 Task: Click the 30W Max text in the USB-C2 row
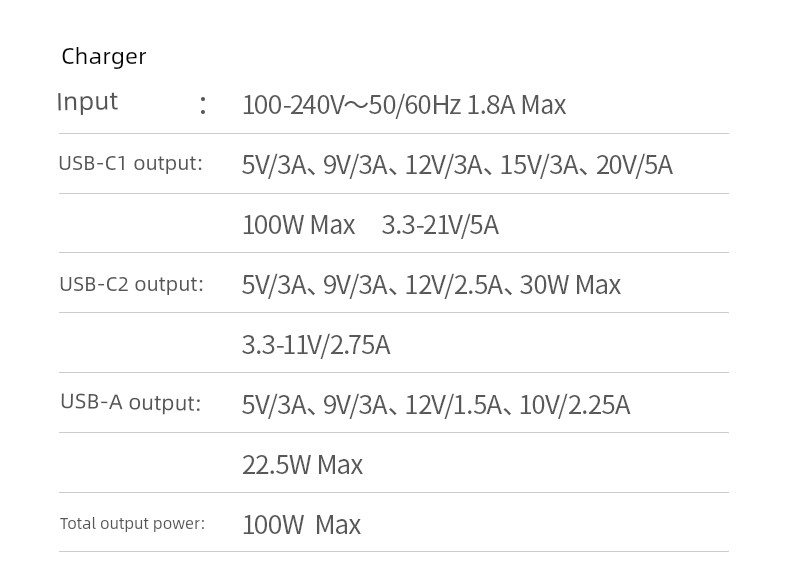[x=570, y=285]
